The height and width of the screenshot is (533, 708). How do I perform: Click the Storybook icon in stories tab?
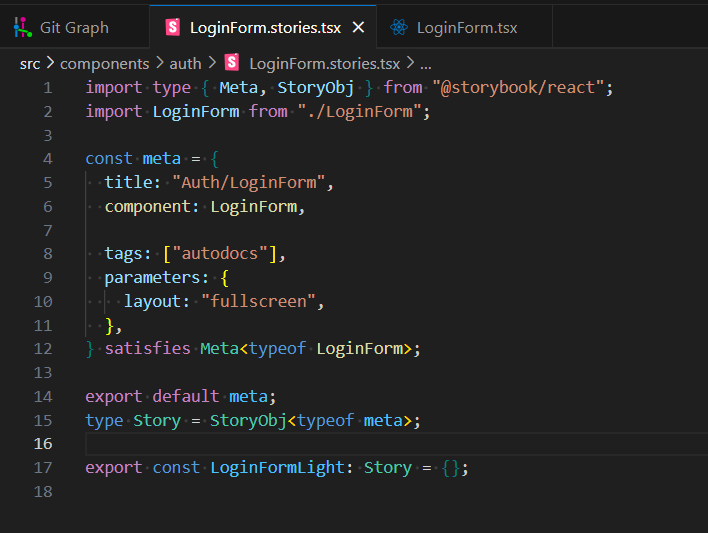point(173,28)
